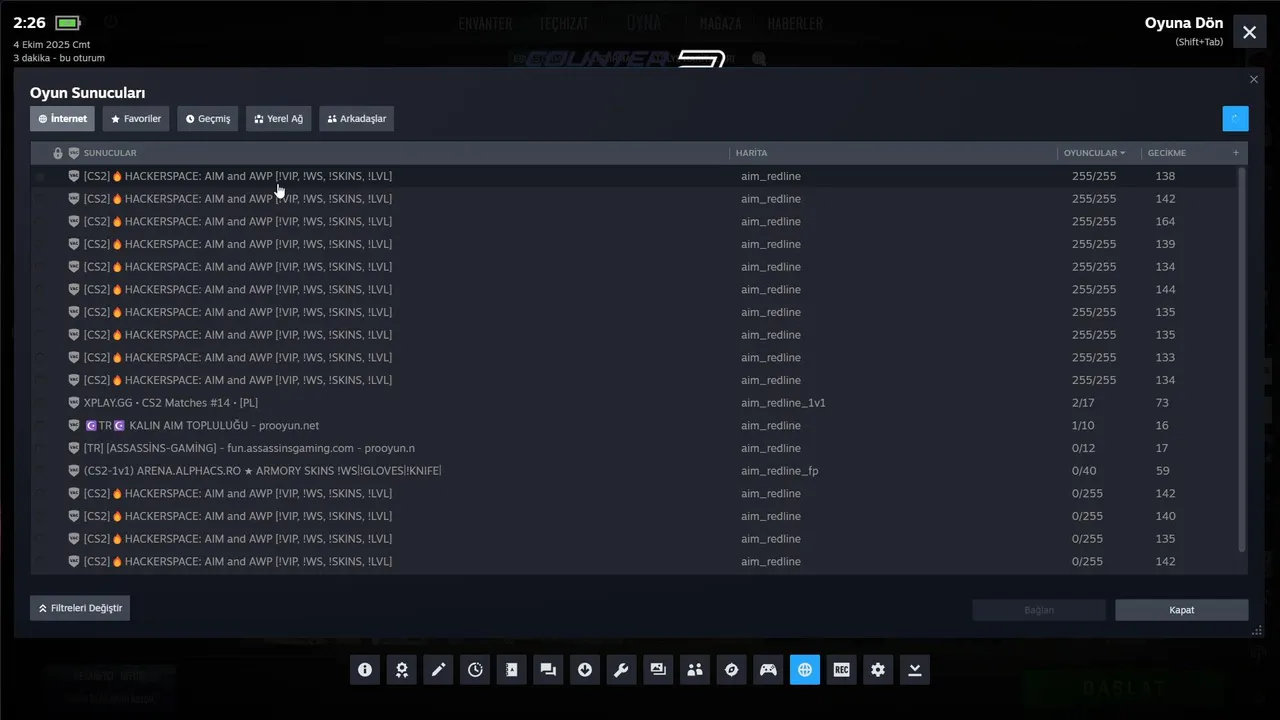Click the Bağlan connect button

point(1039,610)
